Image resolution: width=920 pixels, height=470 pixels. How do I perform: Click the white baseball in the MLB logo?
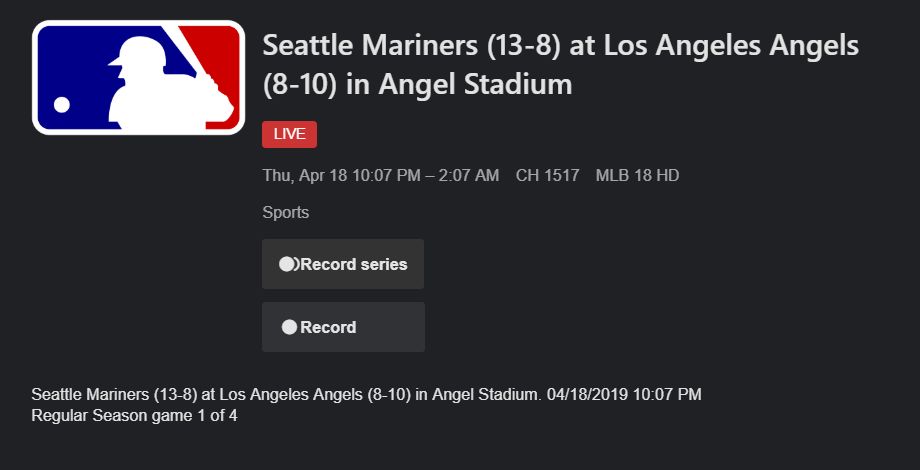[x=62, y=104]
